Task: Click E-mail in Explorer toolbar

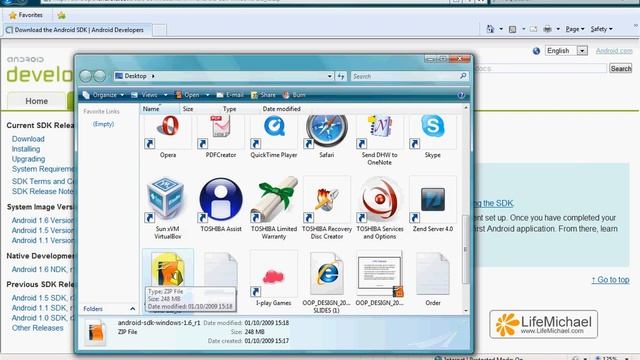Action: coord(230,95)
